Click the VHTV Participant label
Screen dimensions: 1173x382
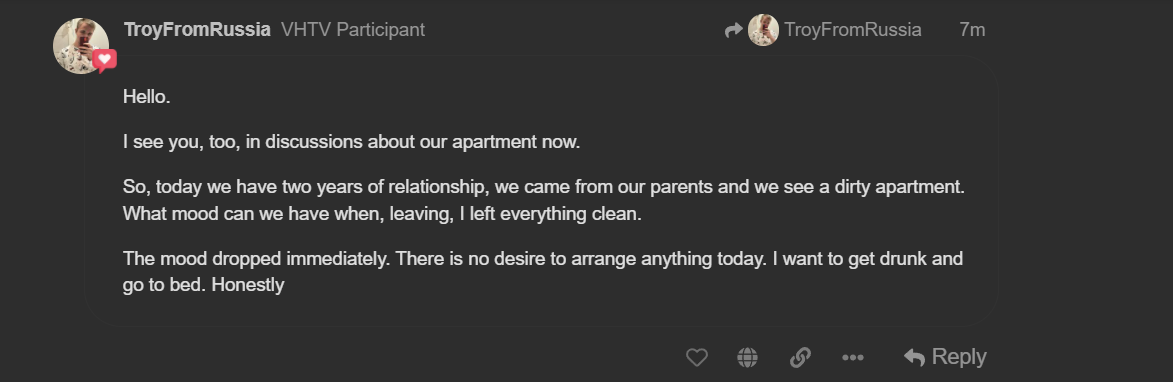353,30
